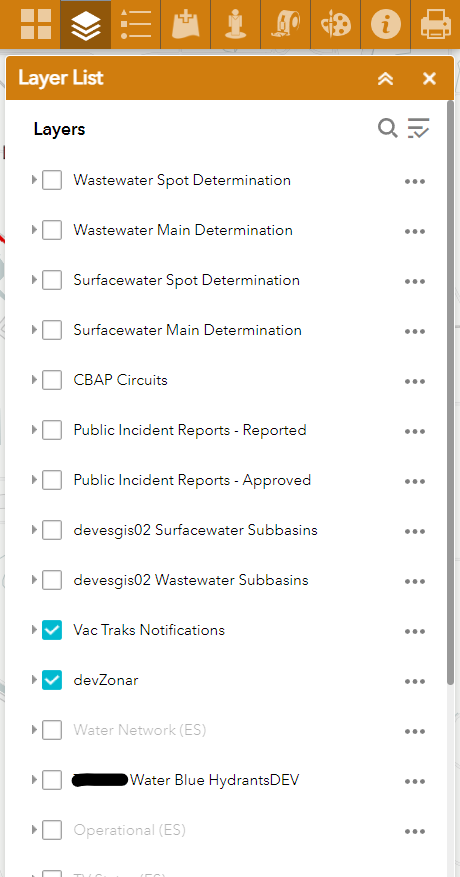460x877 pixels.
Task: Expand Public Incident Reports - Approved
Action: [x=34, y=480]
